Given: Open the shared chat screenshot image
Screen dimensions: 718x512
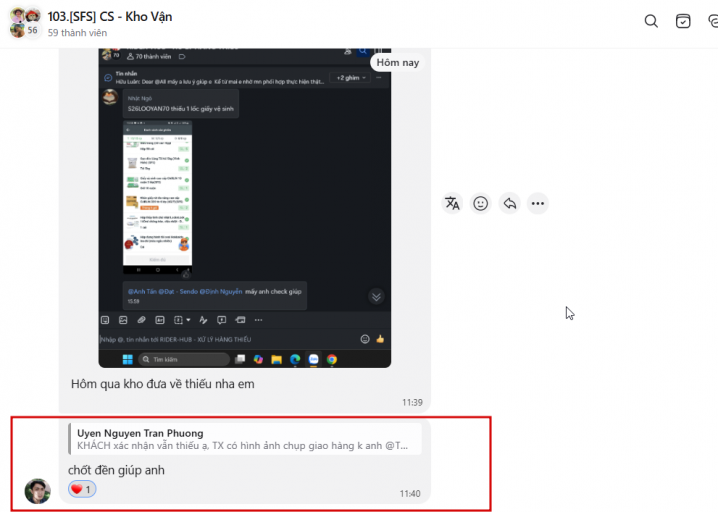Looking at the screenshot, I should [245, 207].
